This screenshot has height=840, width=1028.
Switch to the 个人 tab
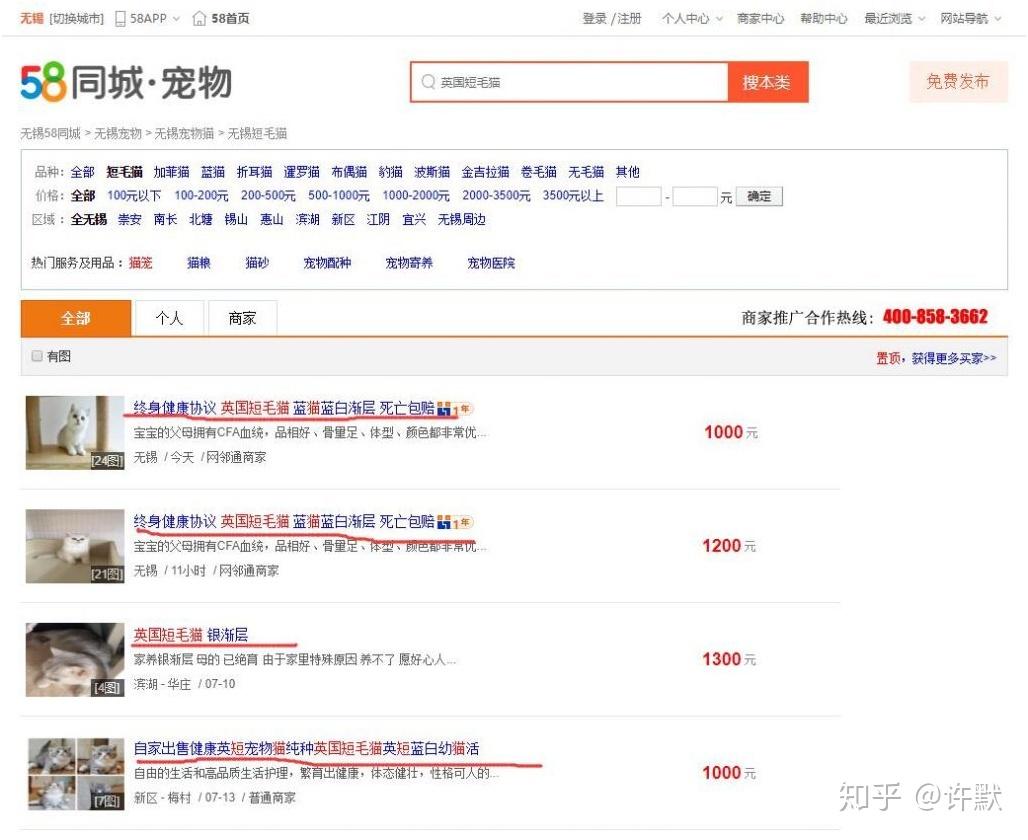coord(169,318)
